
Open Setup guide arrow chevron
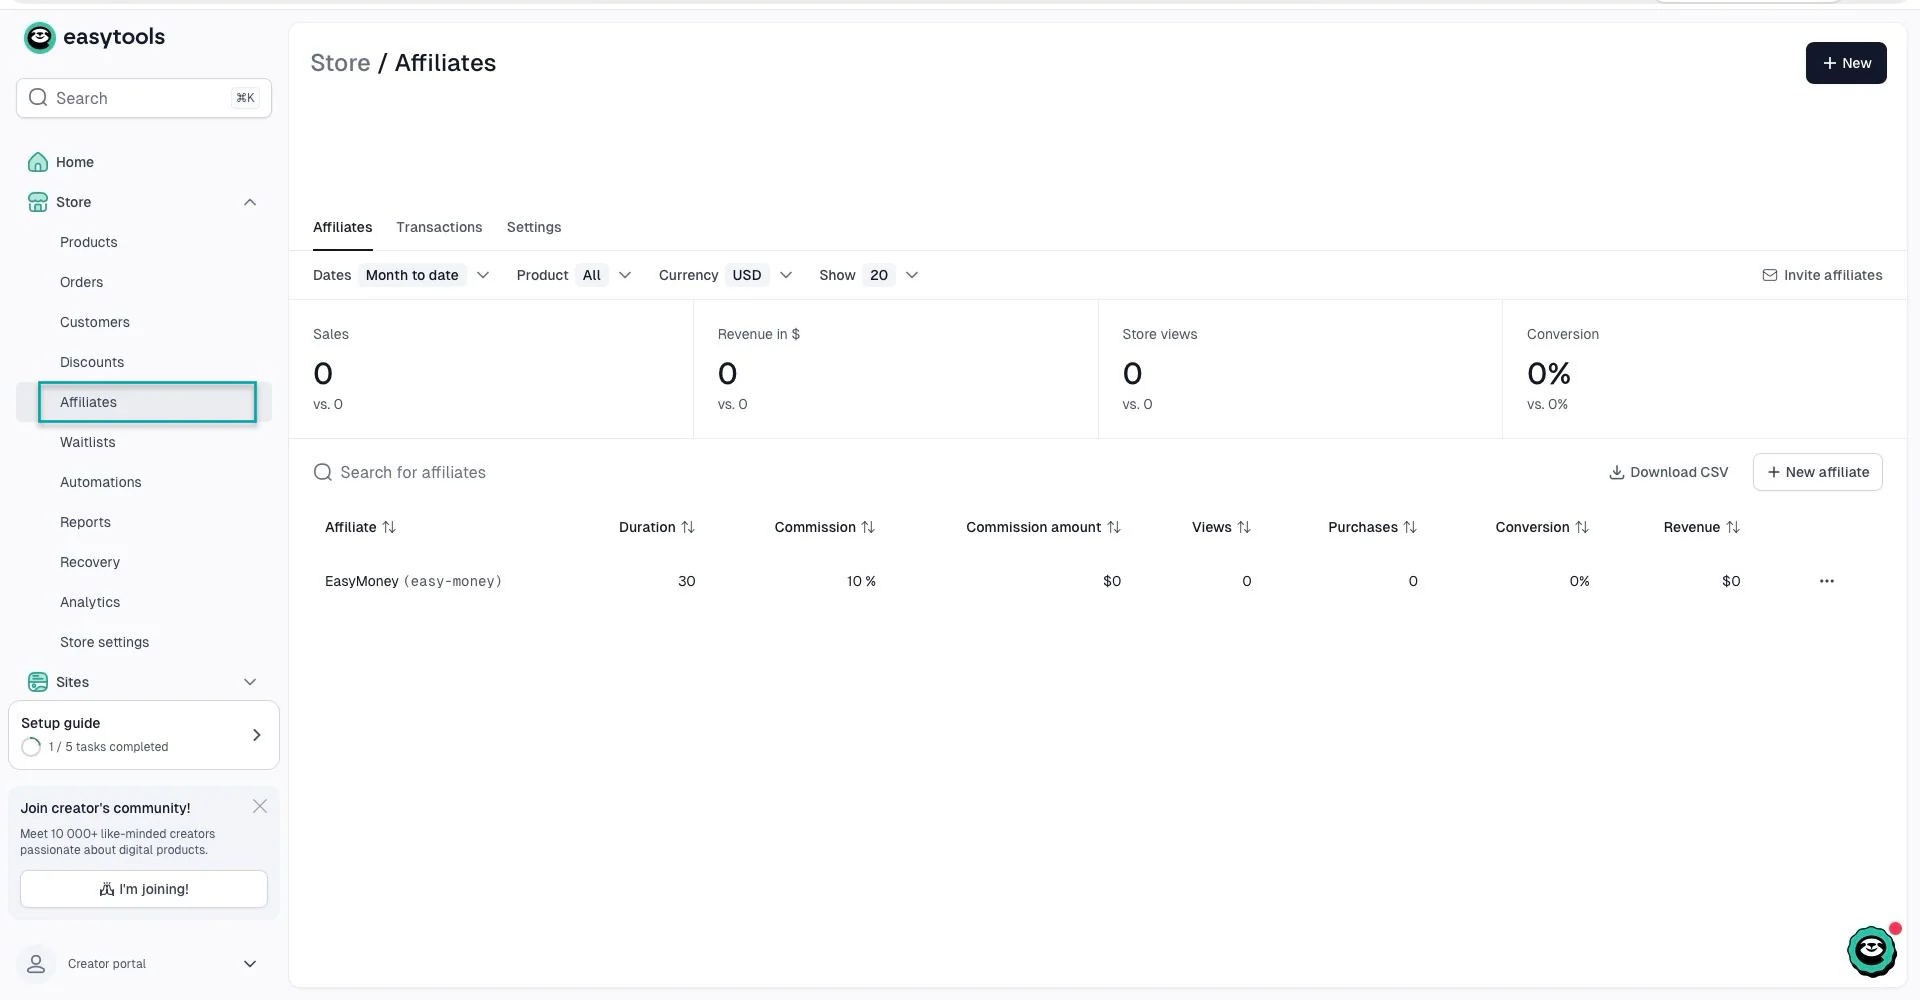point(257,735)
